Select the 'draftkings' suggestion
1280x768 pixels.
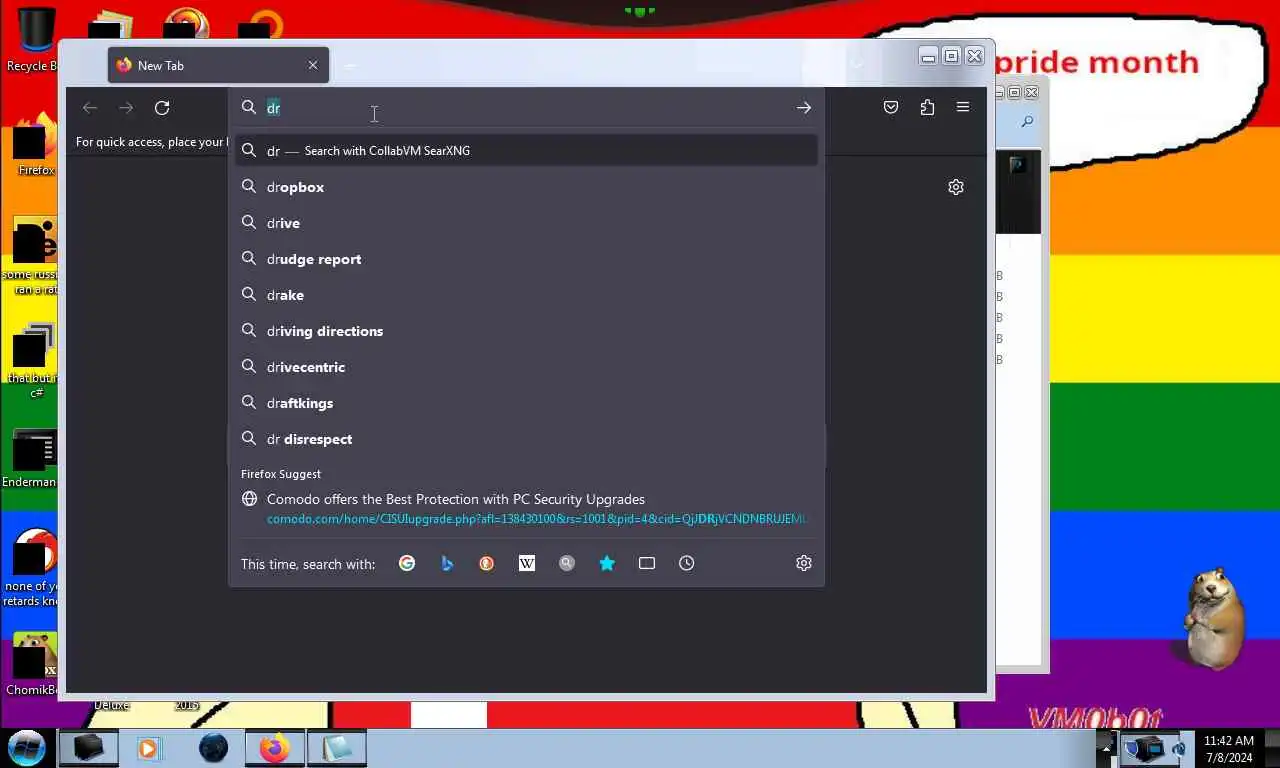pyautogui.click(x=527, y=403)
